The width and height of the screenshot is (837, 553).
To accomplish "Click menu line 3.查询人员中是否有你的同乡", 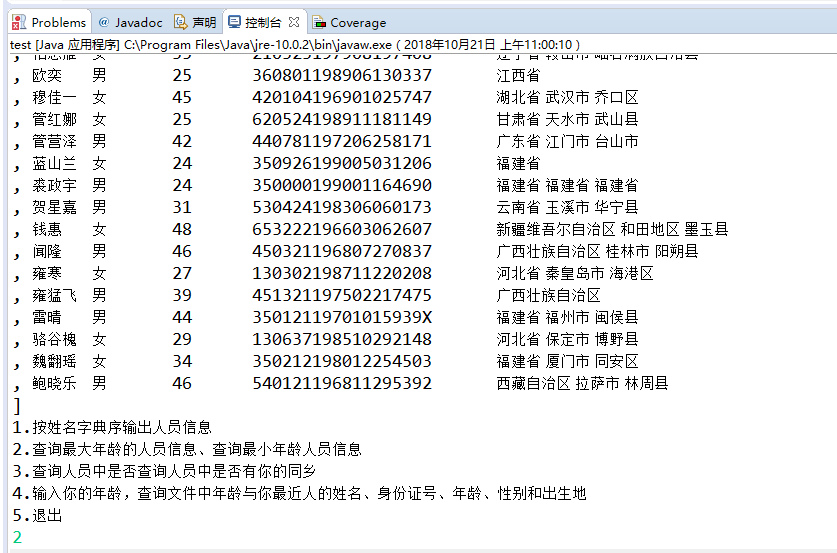I will click(164, 471).
